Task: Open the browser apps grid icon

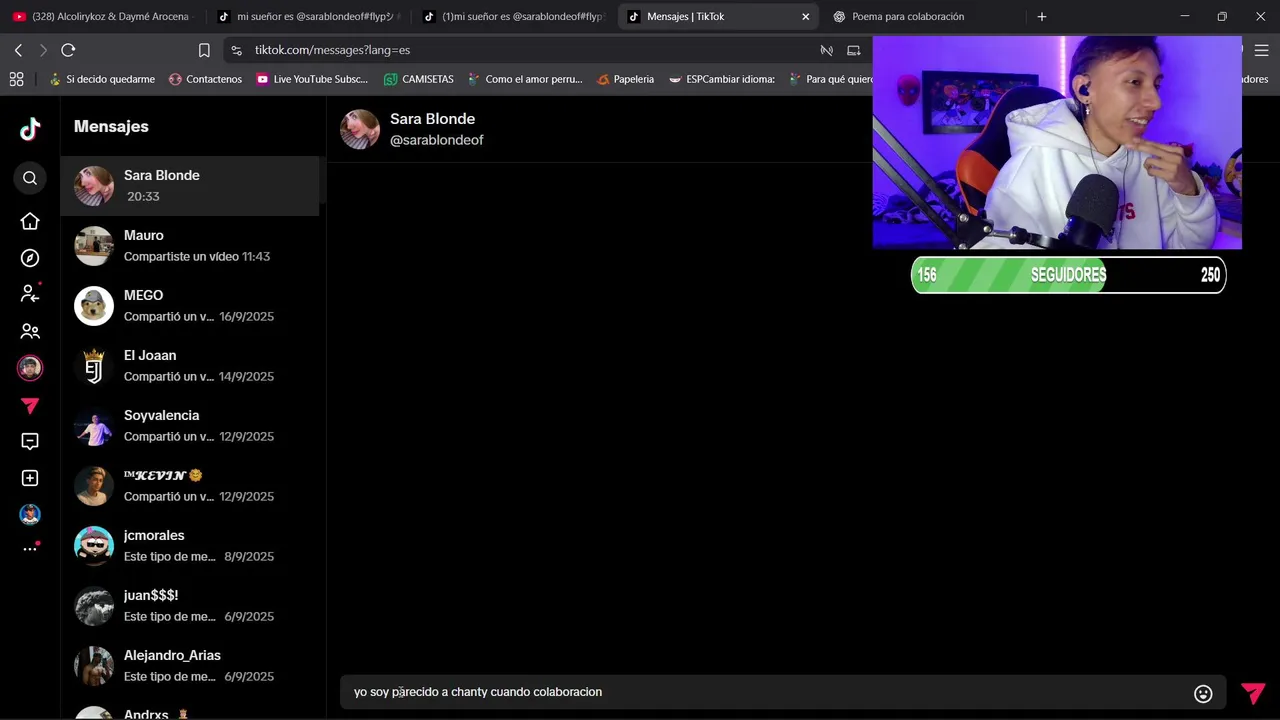Action: 16,79
